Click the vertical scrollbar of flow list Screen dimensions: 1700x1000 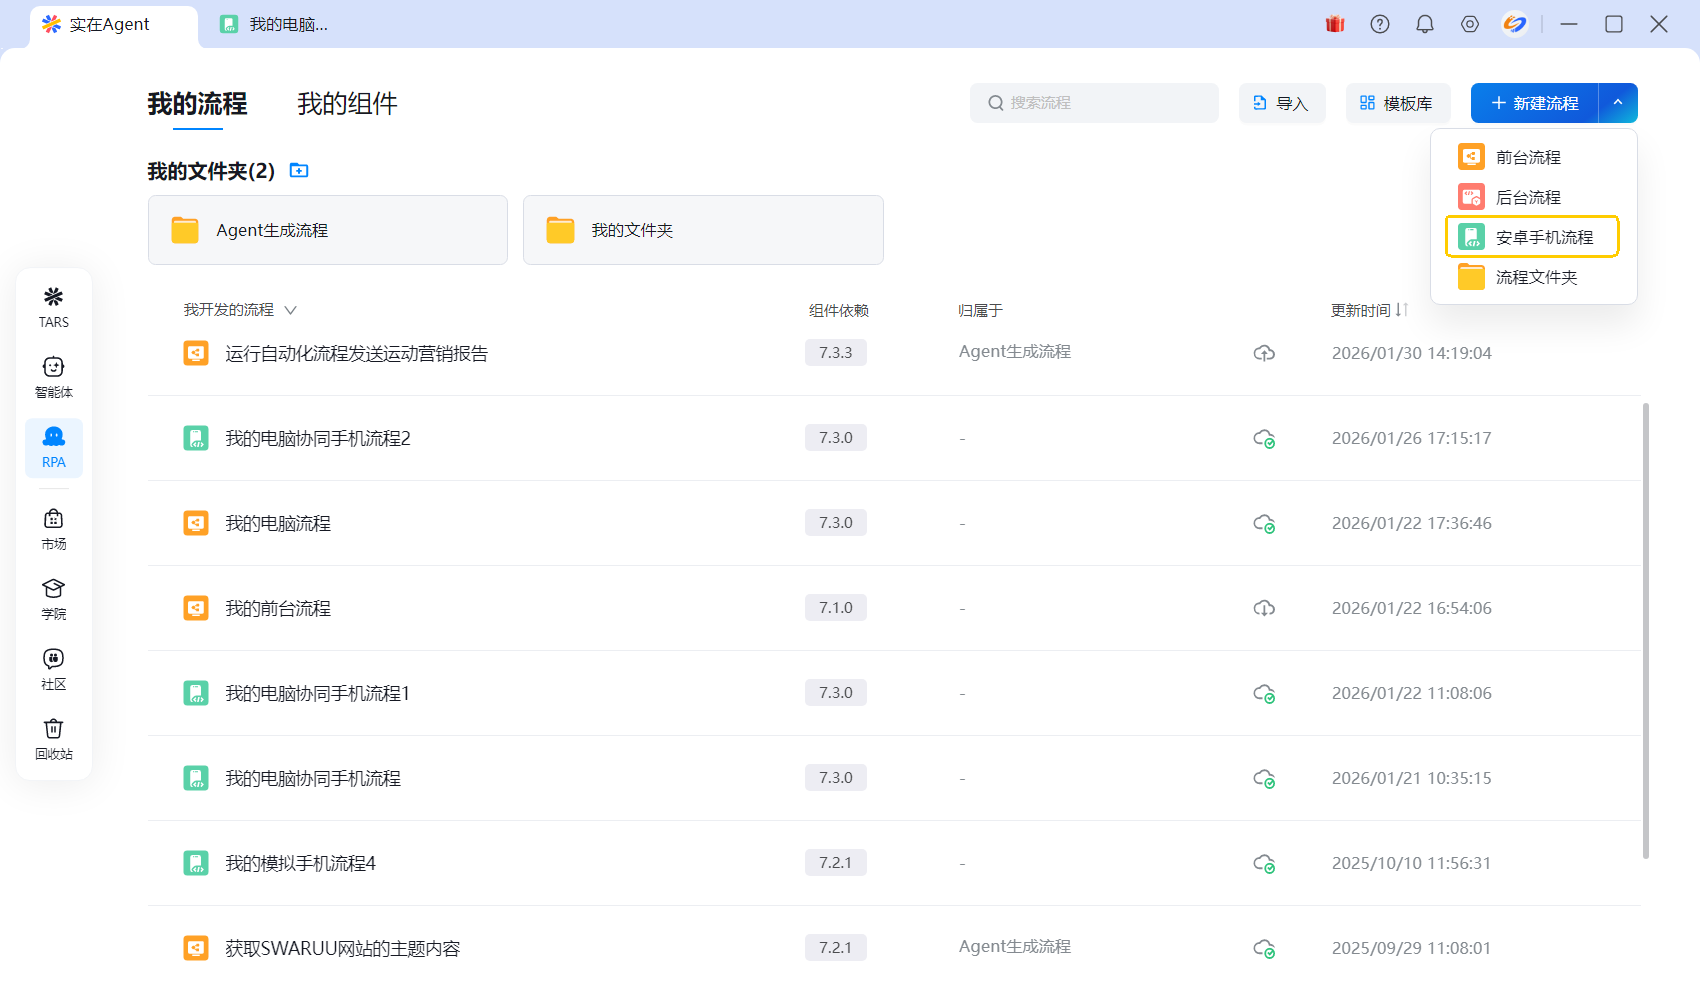1645,630
